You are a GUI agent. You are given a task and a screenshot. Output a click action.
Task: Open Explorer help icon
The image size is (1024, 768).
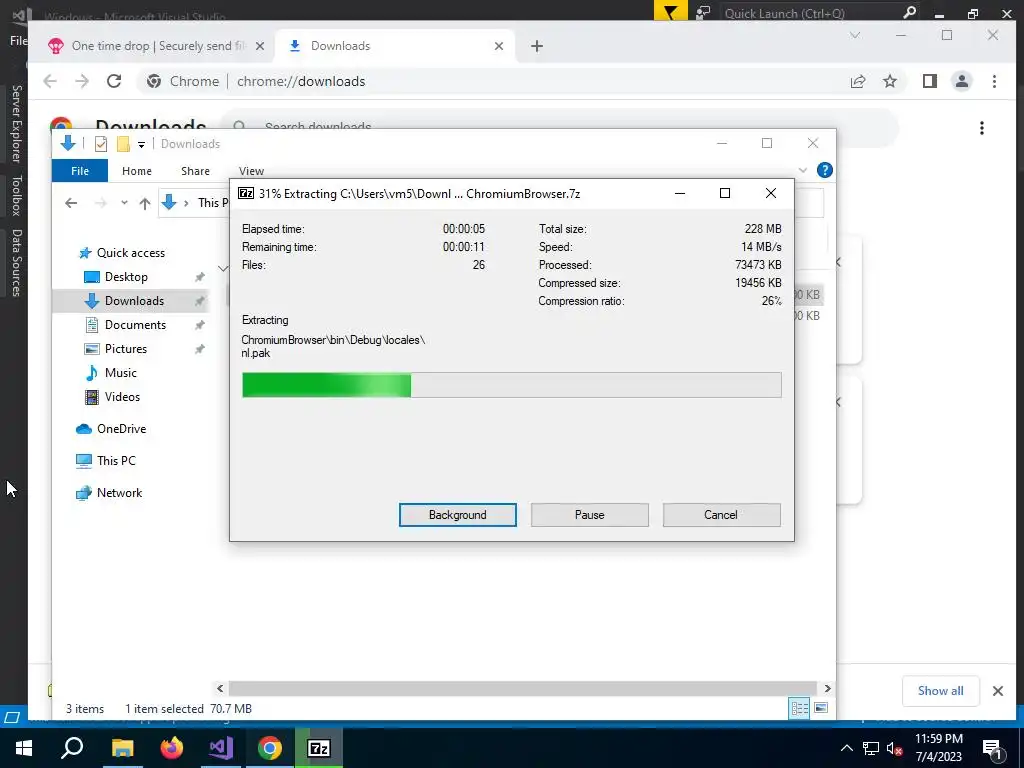(825, 170)
